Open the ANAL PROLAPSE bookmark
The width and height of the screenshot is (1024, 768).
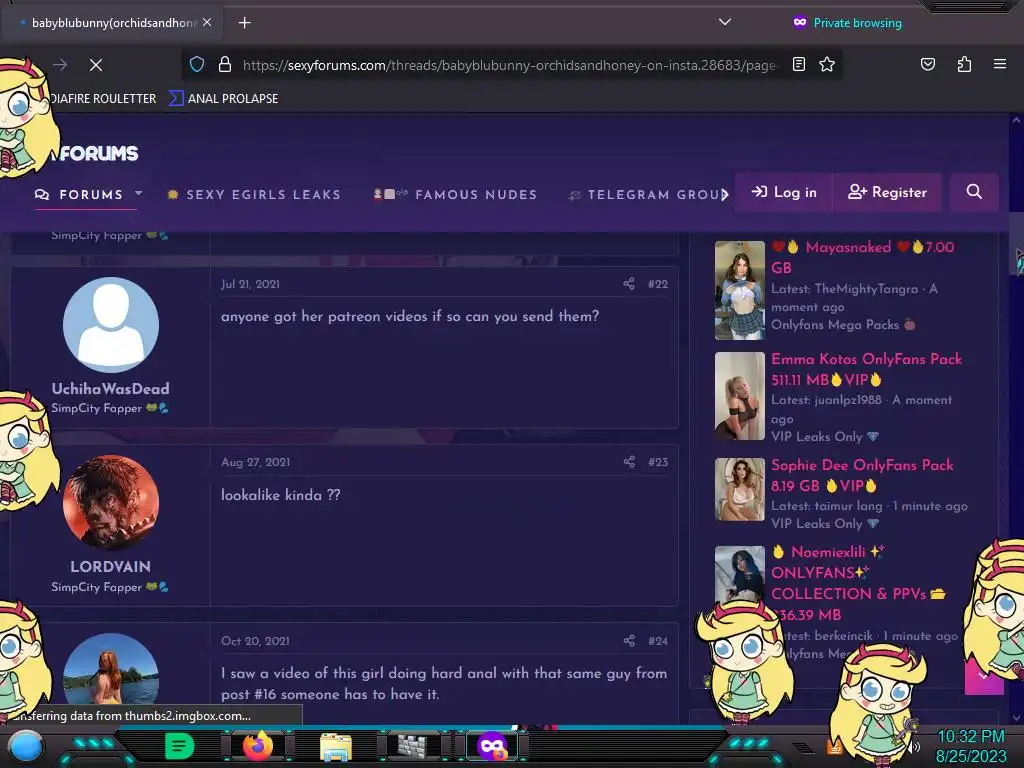[x=224, y=99]
